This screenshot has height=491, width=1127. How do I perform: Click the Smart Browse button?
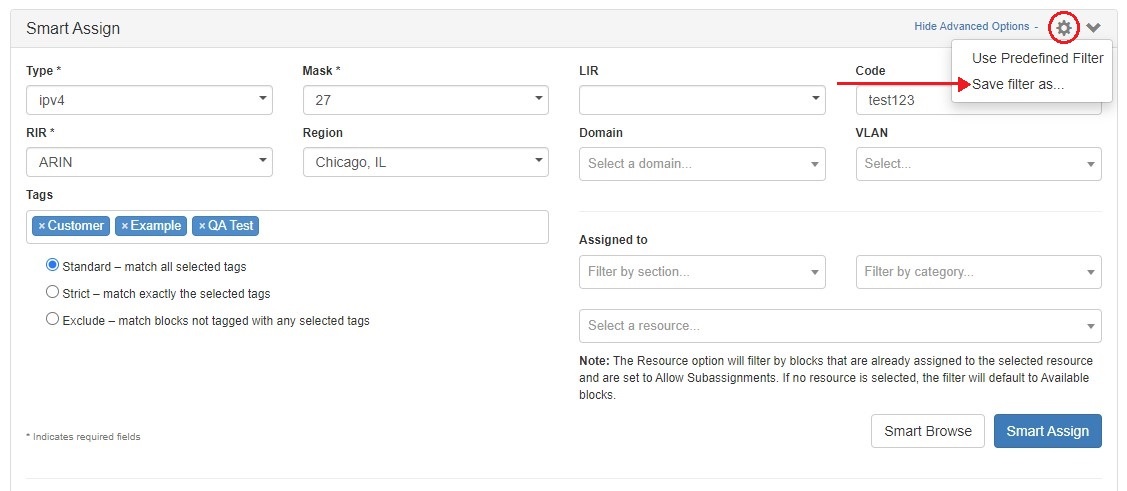[927, 431]
